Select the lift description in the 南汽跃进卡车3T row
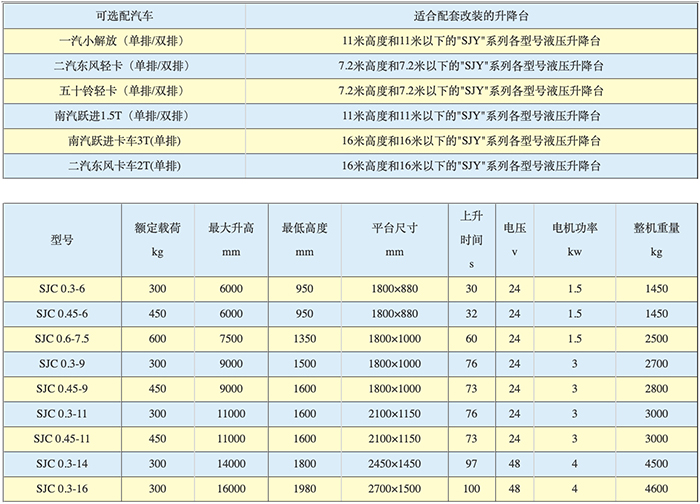This screenshot has height=504, width=700. pyautogui.click(x=471, y=142)
